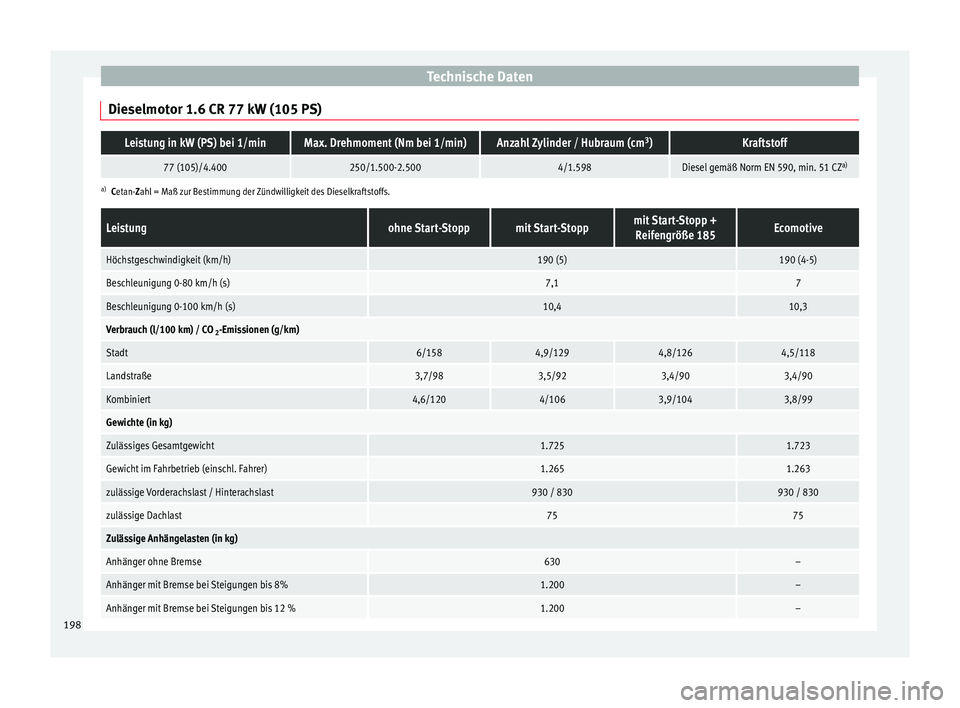Viewport: 960px width, 708px height.
Task: Select combined value '4/106'
Action: pos(552,399)
